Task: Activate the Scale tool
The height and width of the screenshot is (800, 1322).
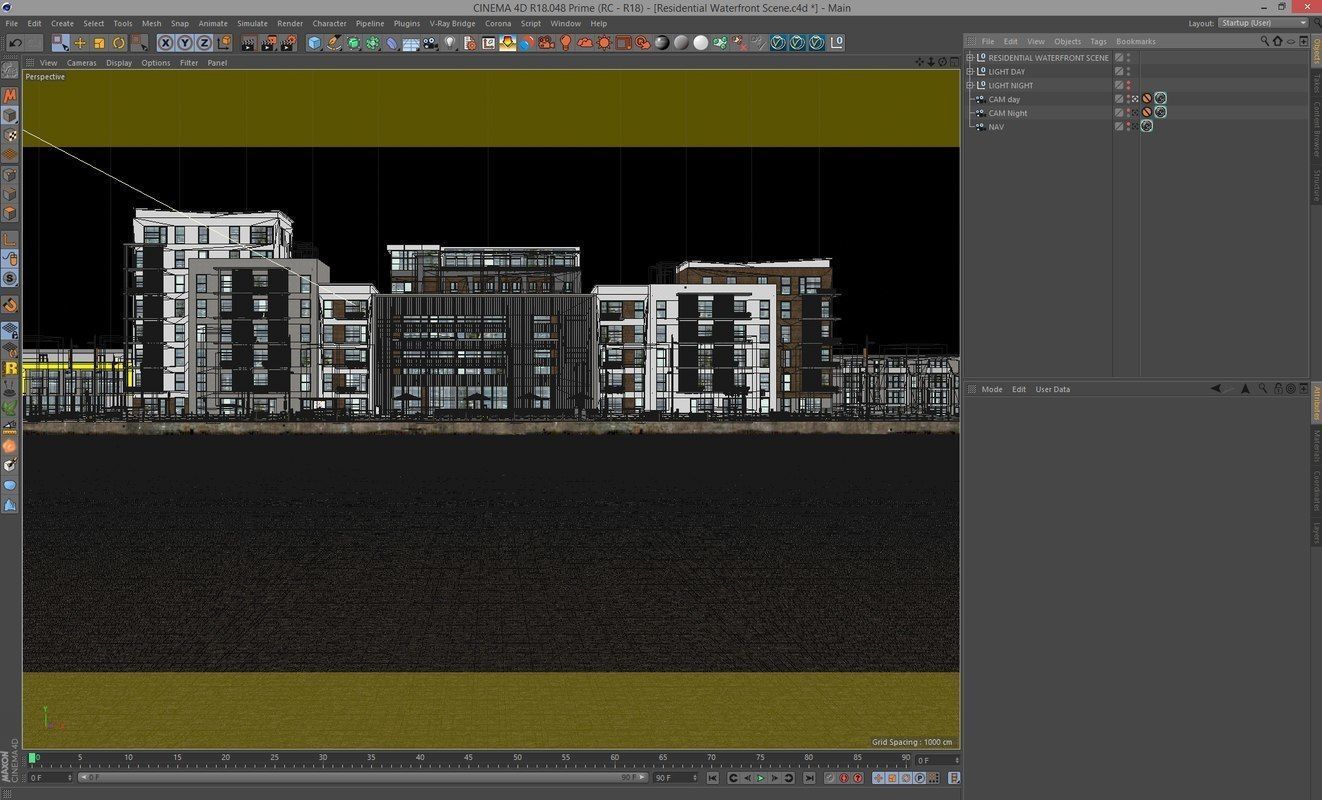Action: click(99, 43)
